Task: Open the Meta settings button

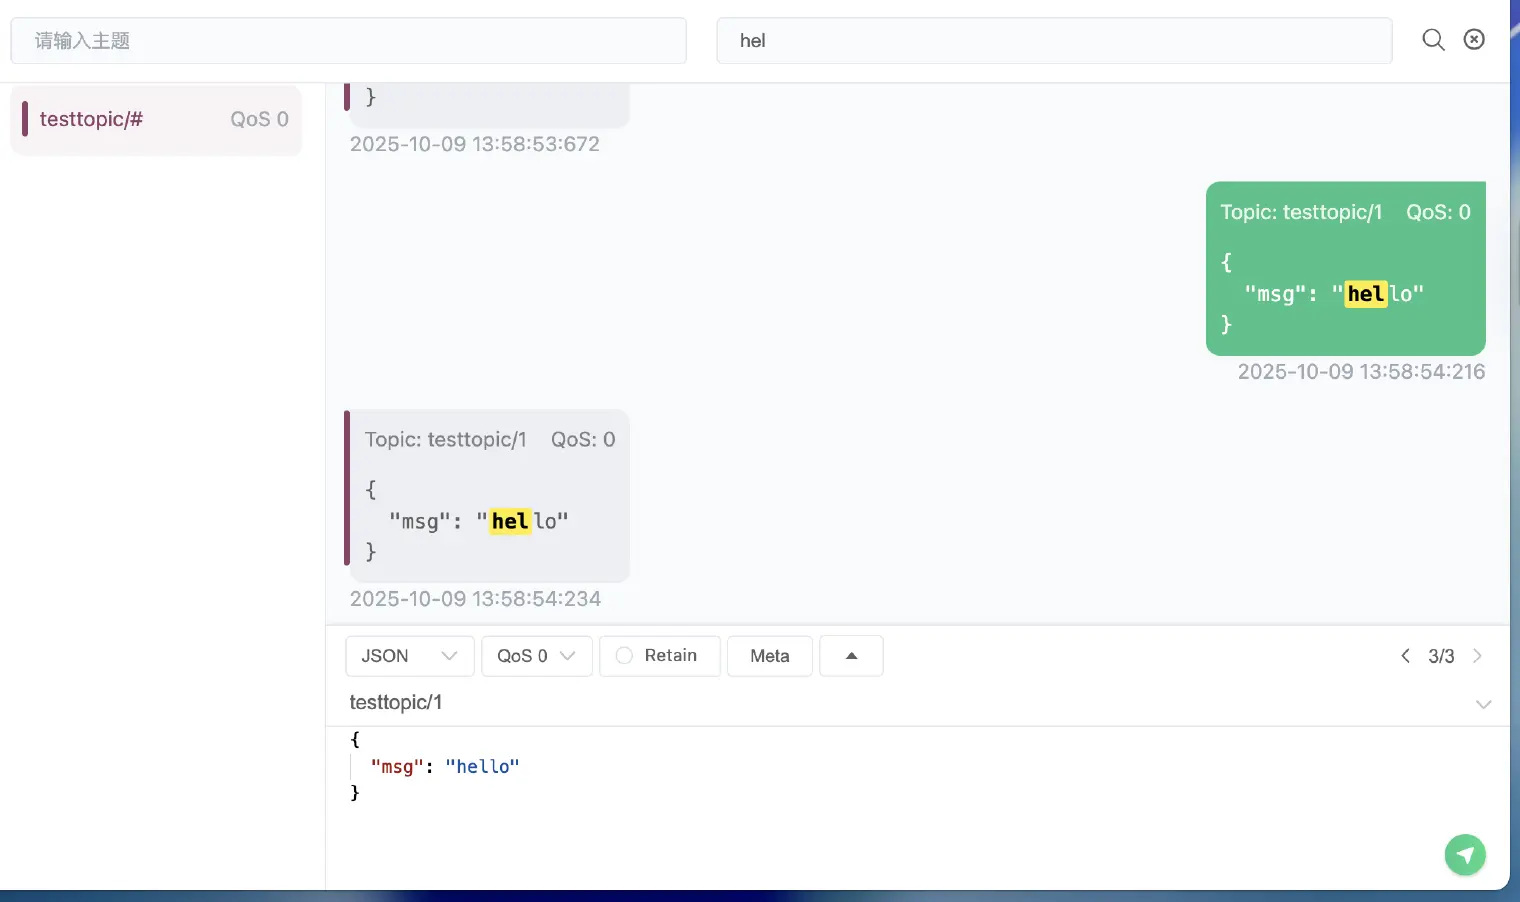Action: click(x=769, y=656)
